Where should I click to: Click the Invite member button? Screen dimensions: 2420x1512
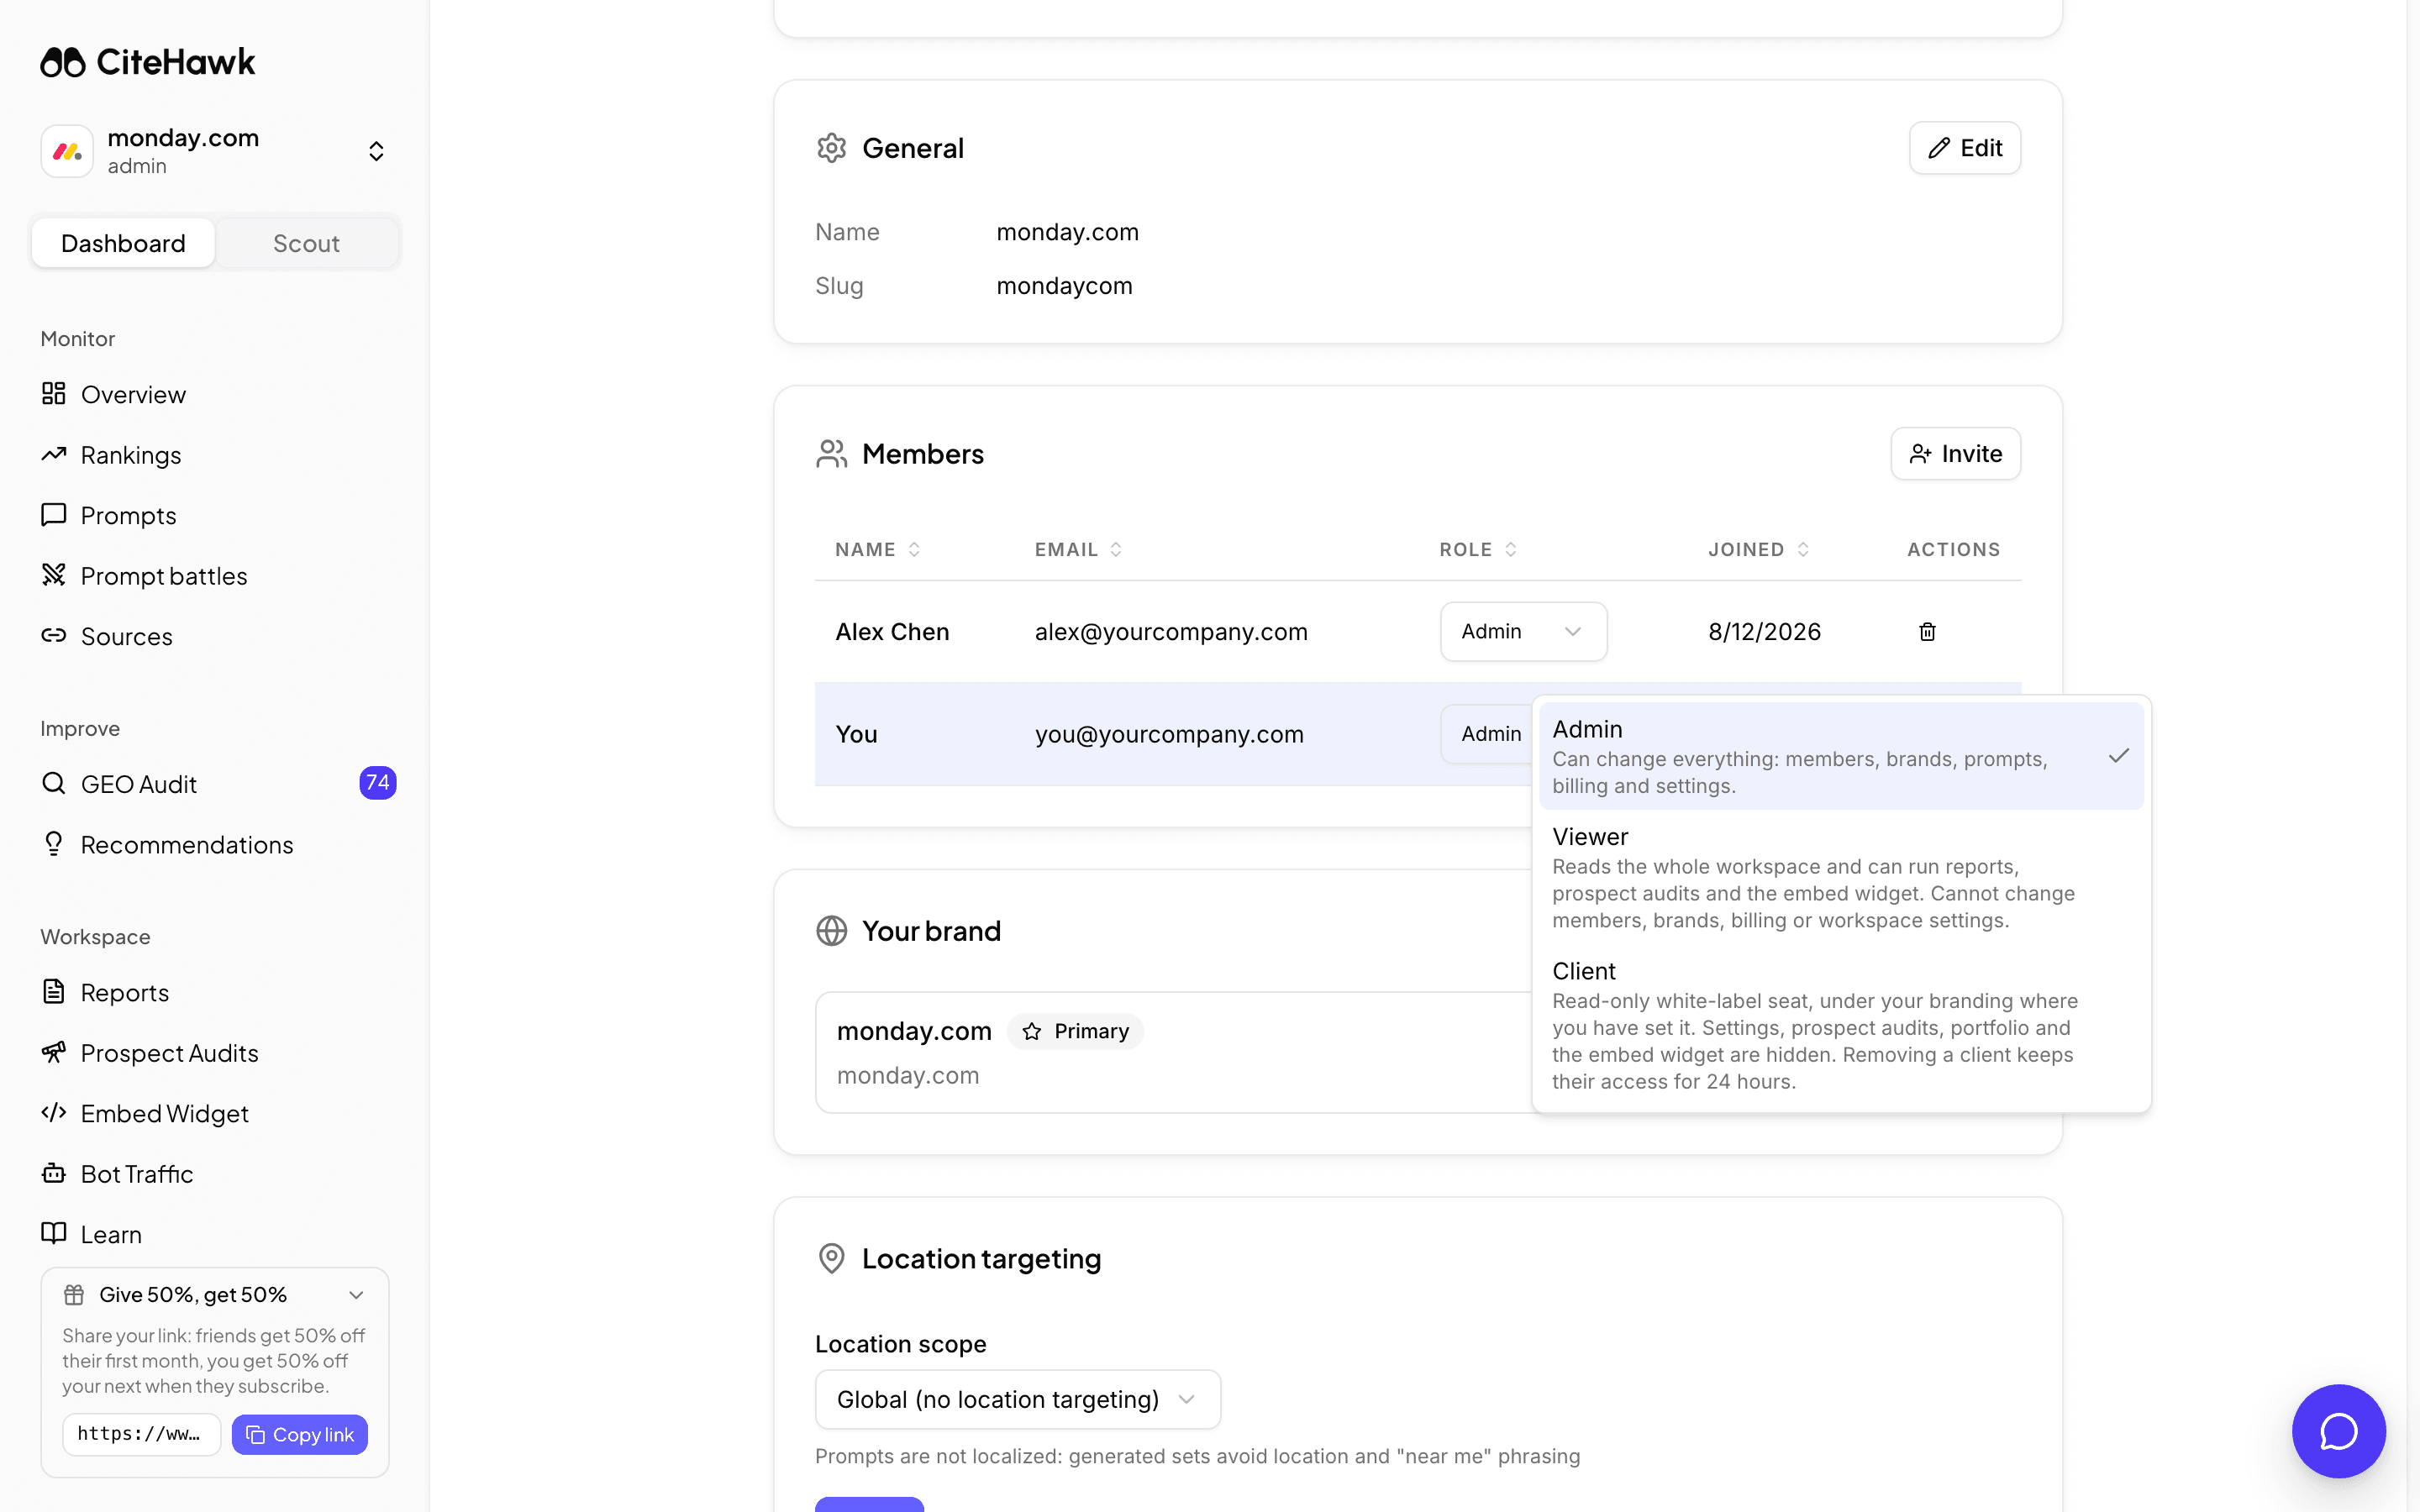(1955, 454)
